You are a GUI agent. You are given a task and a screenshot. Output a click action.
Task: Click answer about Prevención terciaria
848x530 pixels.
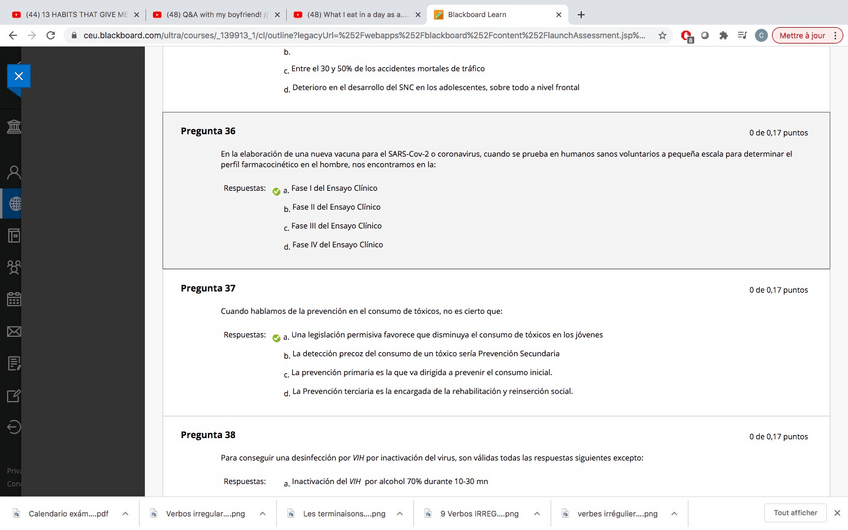click(433, 392)
